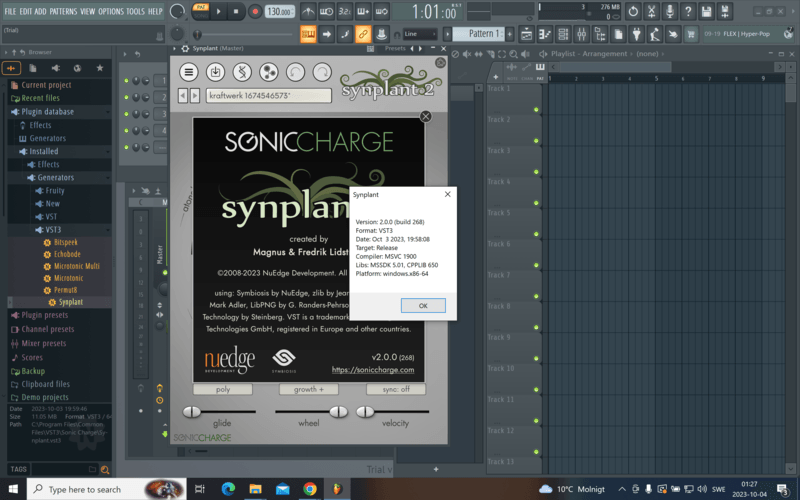Open Google Chrome from taskbar

point(310,489)
